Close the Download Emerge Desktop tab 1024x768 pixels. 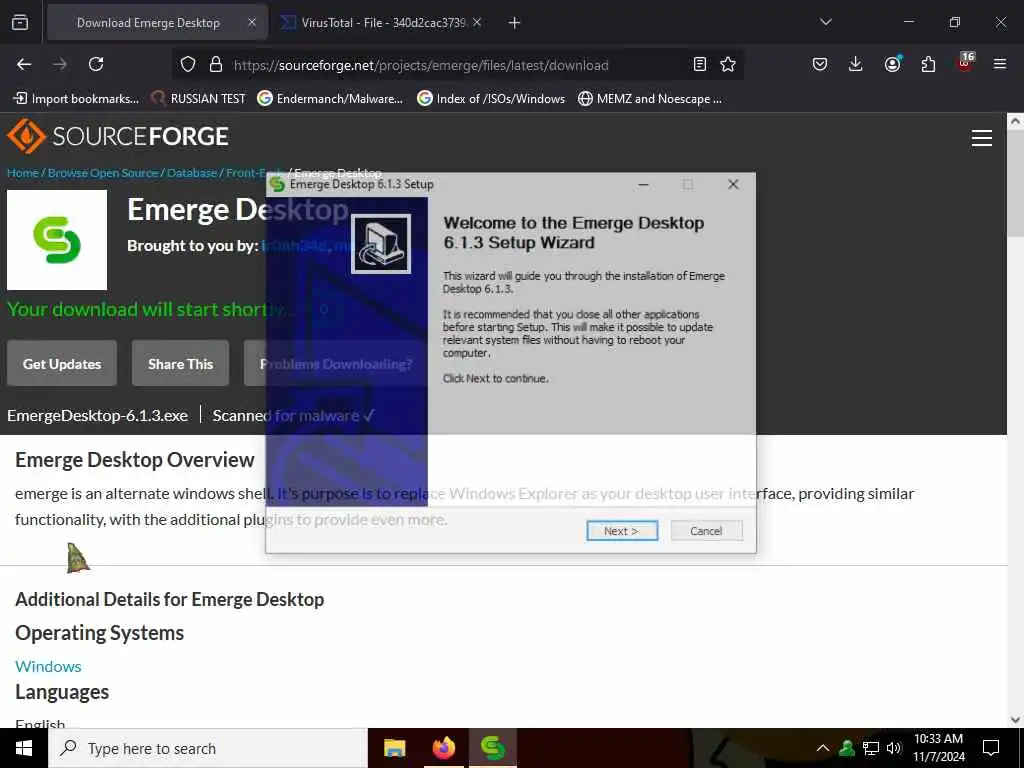point(252,22)
